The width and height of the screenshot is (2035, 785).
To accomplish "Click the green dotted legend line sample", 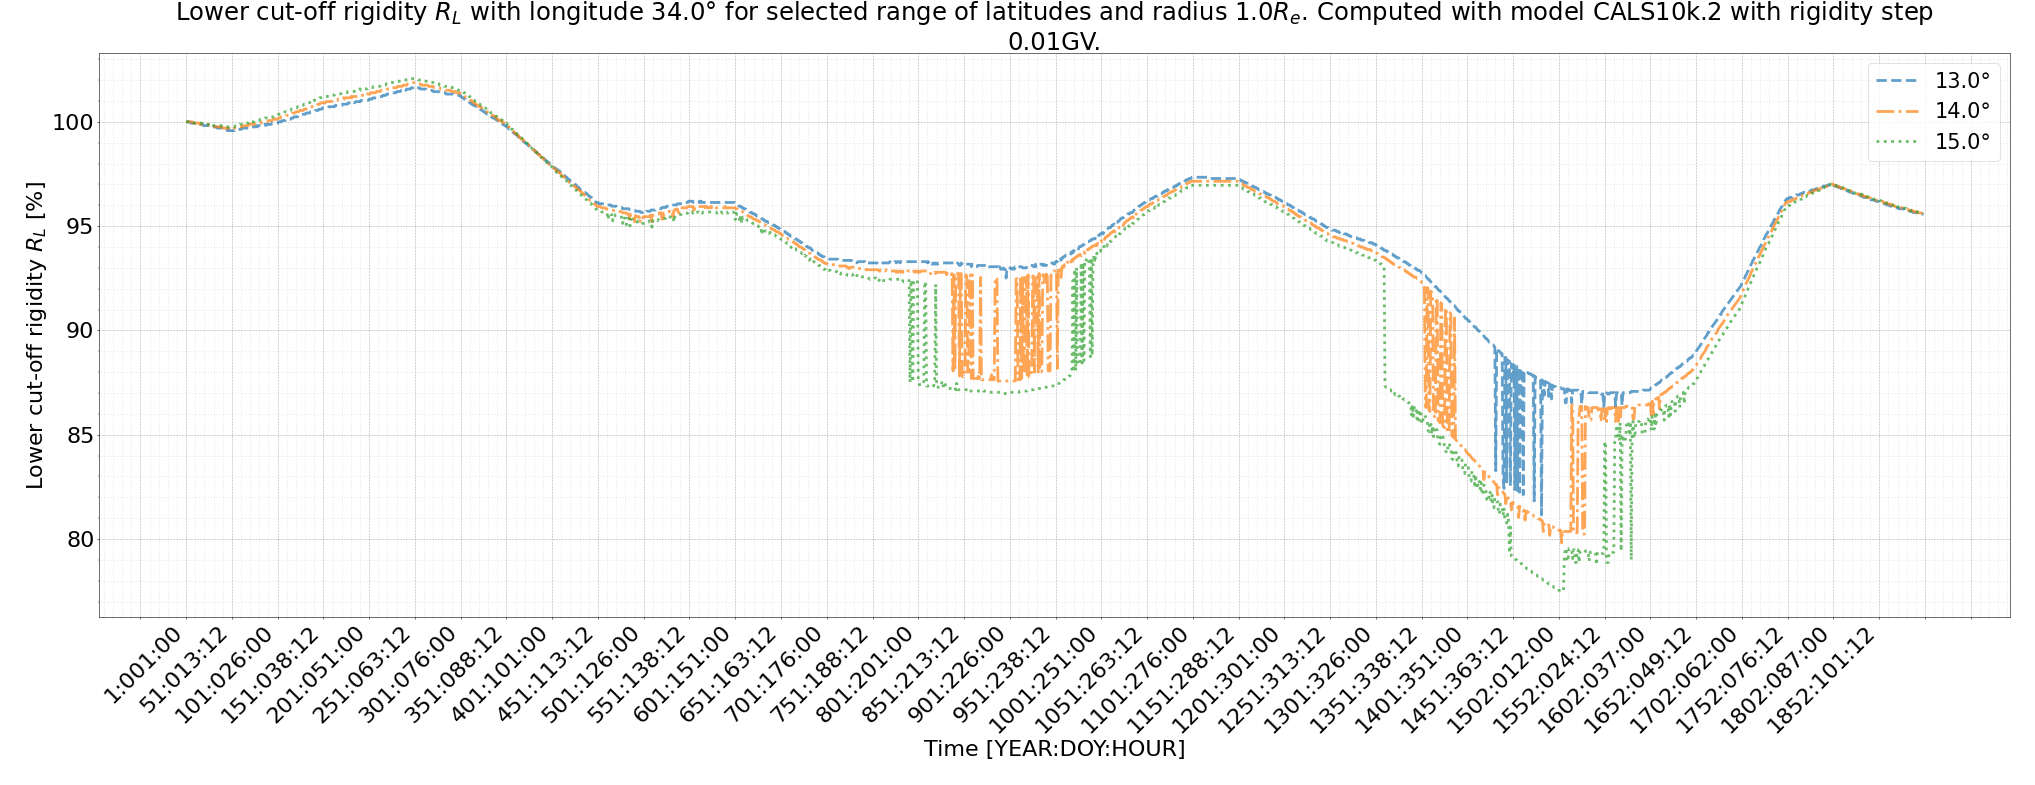I will [x=1897, y=142].
